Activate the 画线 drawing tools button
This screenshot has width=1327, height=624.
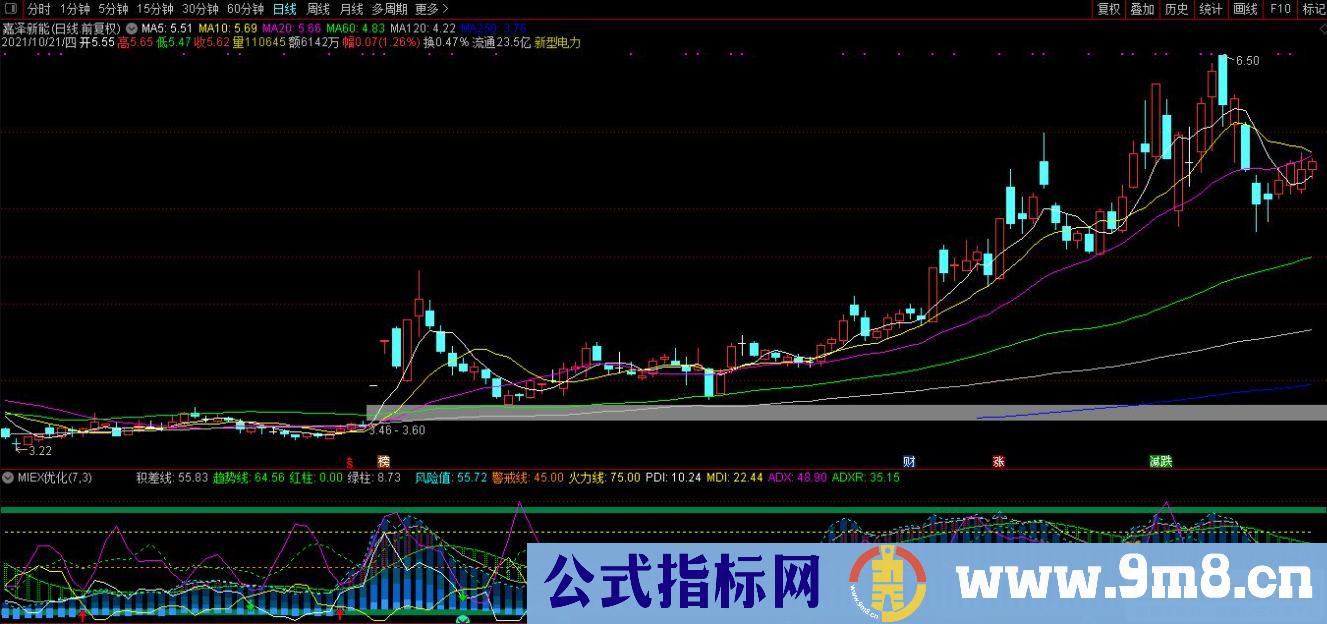pos(1245,9)
